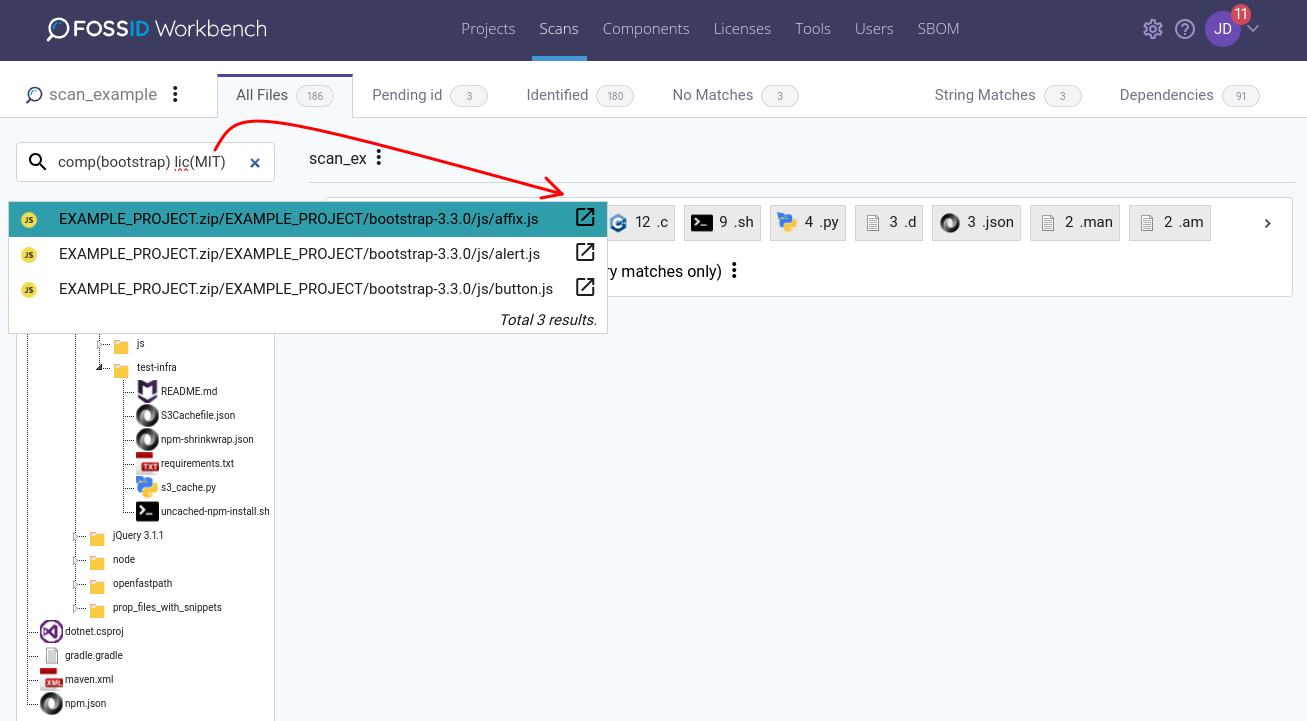Open the Users menu
Screen dimensions: 1307x721
click(874, 29)
